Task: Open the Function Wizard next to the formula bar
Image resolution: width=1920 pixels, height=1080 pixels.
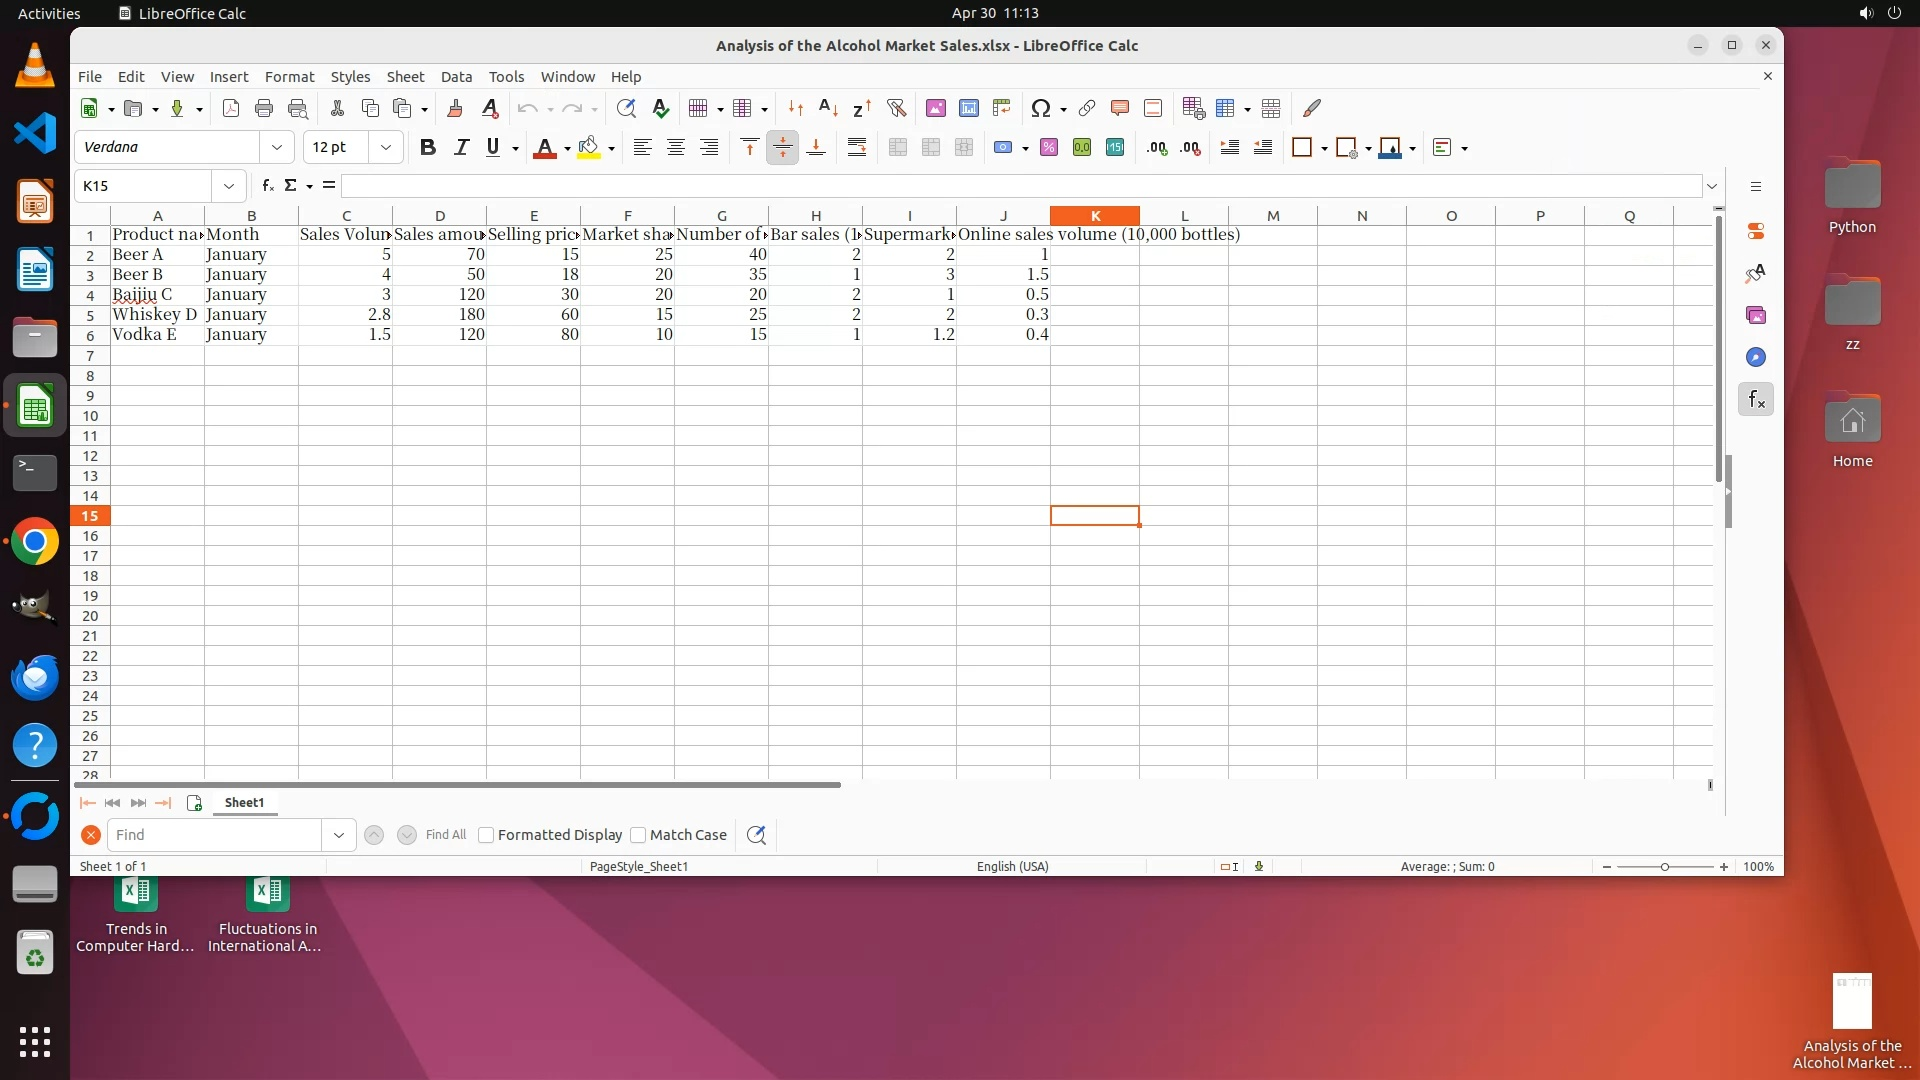Action: (267, 186)
